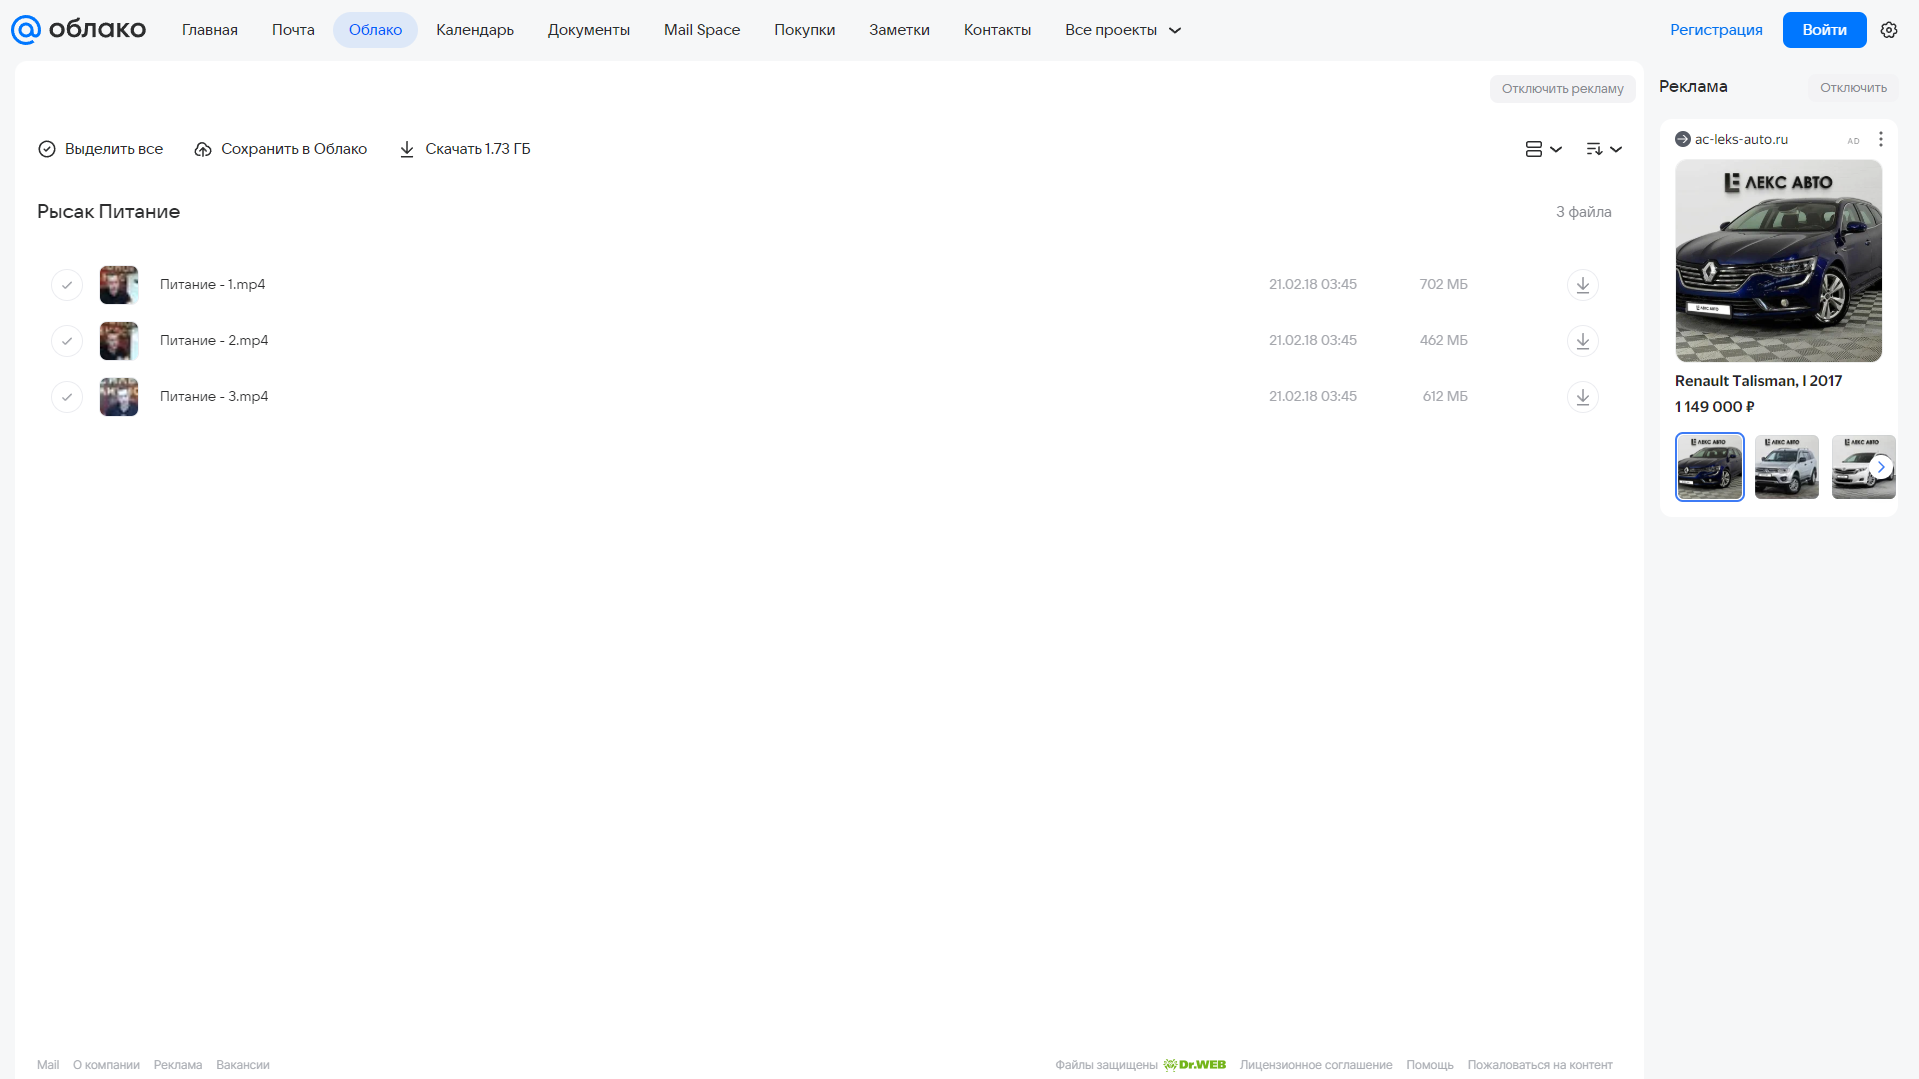Open the settings gear icon
1919x1079 pixels.
(x=1888, y=30)
